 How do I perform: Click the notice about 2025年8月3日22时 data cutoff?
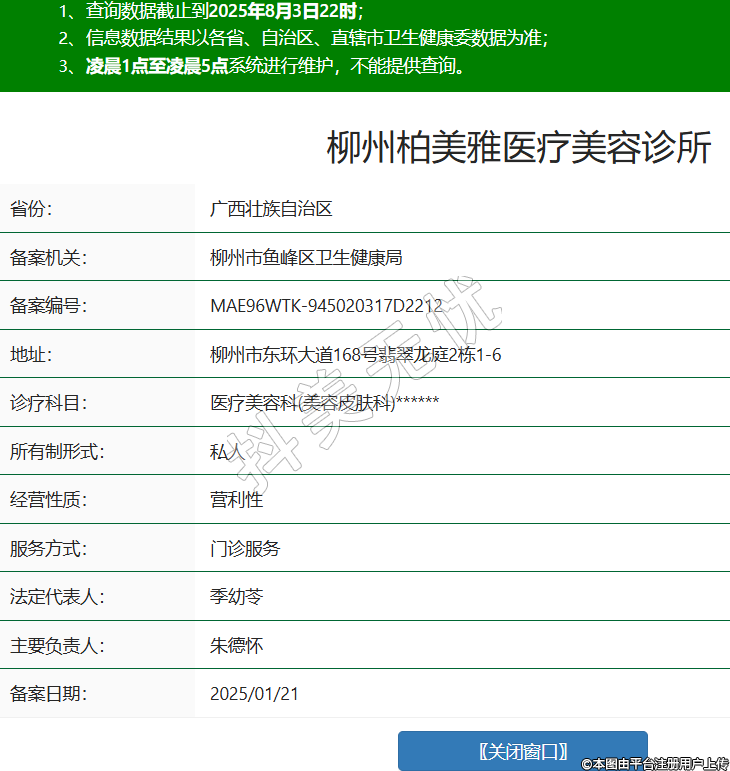pyautogui.click(x=210, y=12)
